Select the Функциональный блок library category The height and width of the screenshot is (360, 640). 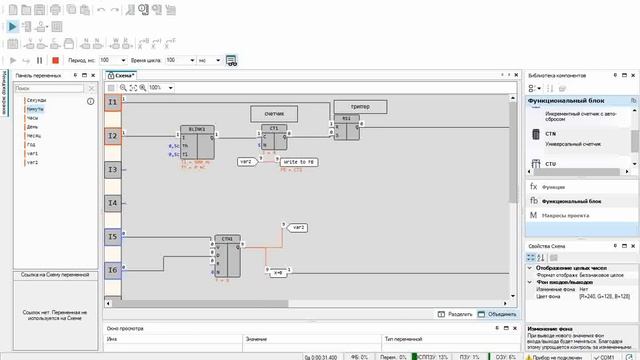[571, 201]
